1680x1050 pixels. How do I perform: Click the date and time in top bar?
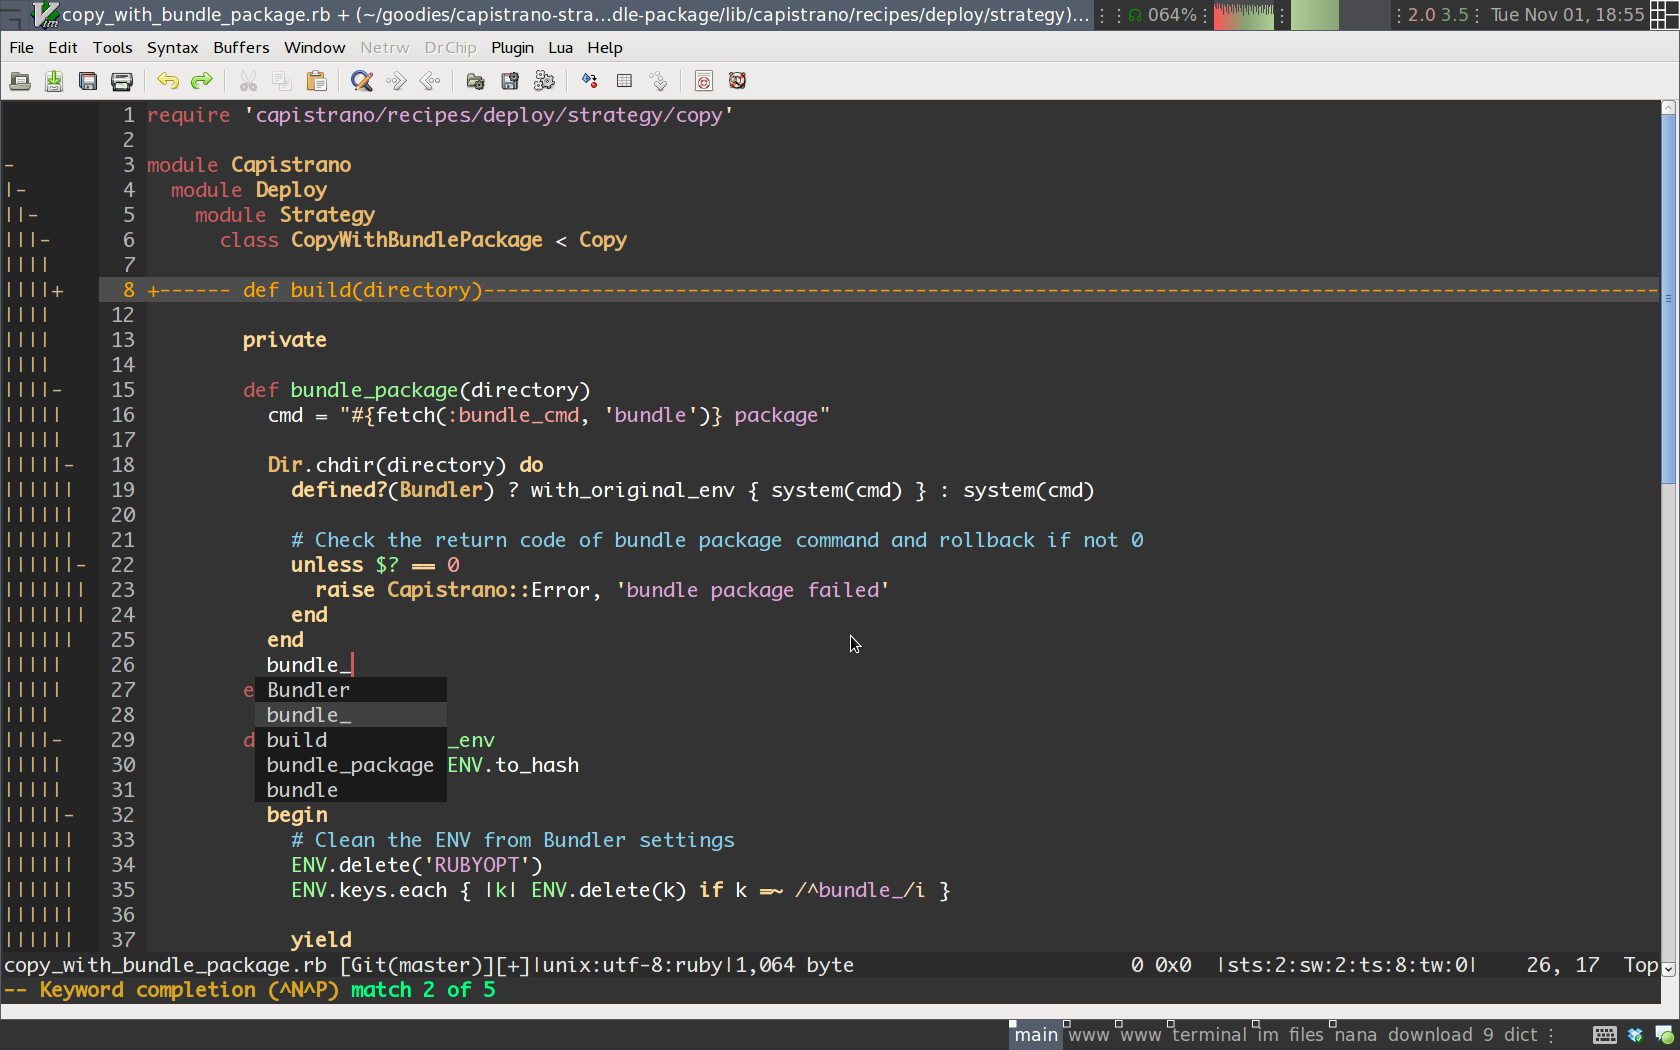[1567, 15]
